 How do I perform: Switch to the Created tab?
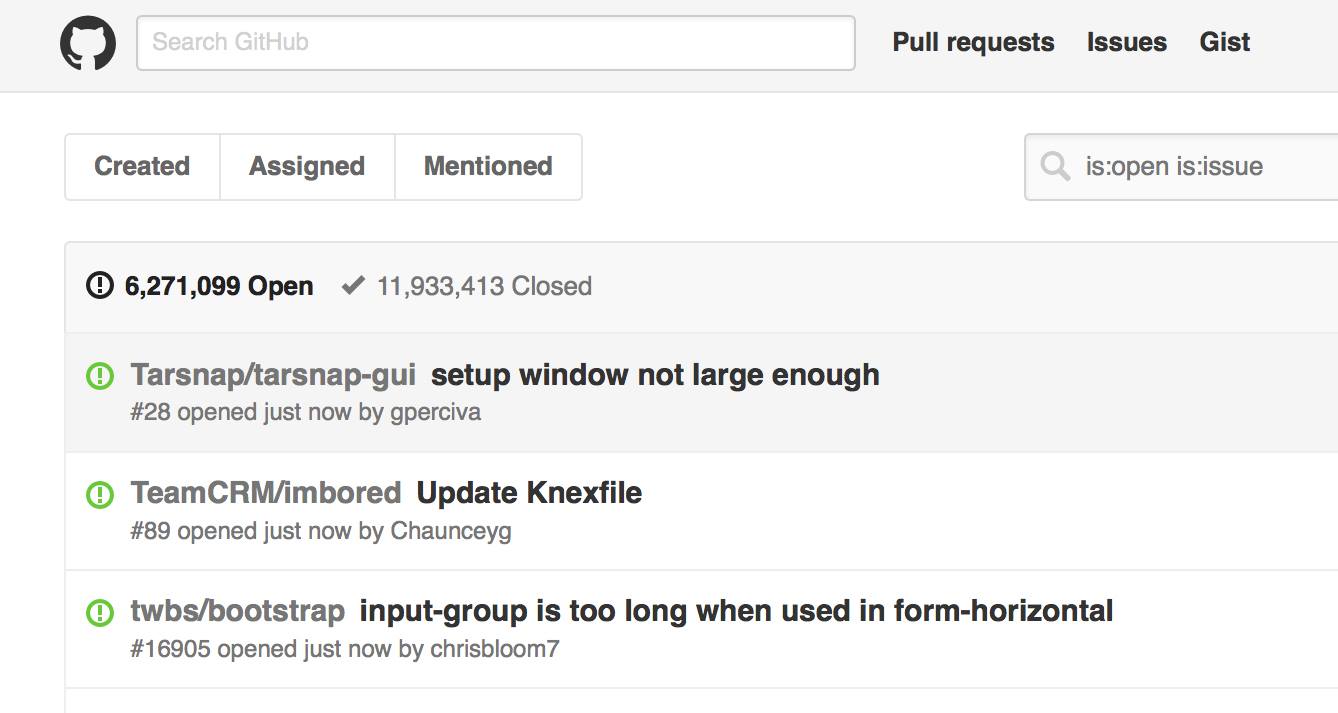tap(142, 166)
